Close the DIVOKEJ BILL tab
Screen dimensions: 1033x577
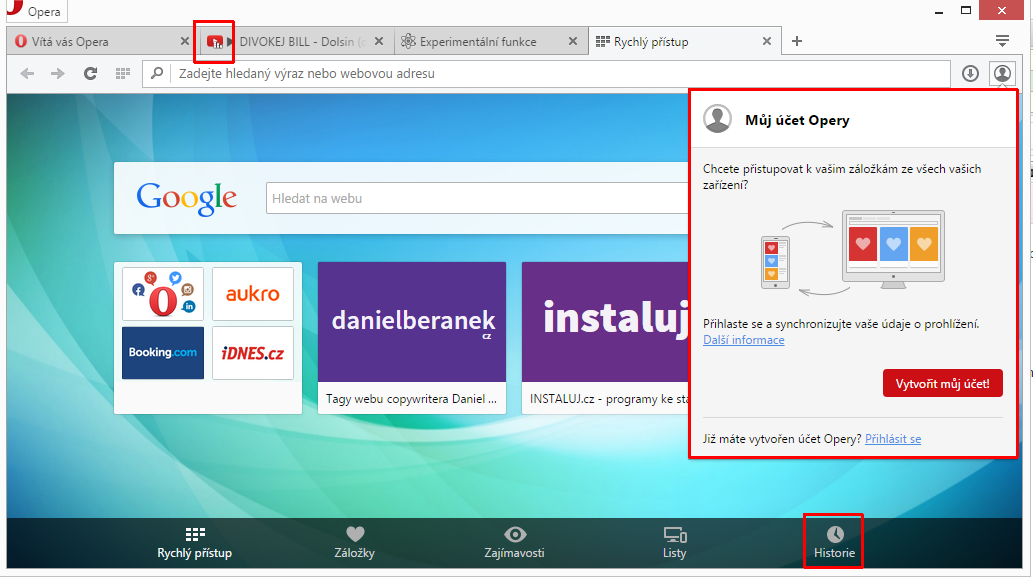pyautogui.click(x=379, y=41)
